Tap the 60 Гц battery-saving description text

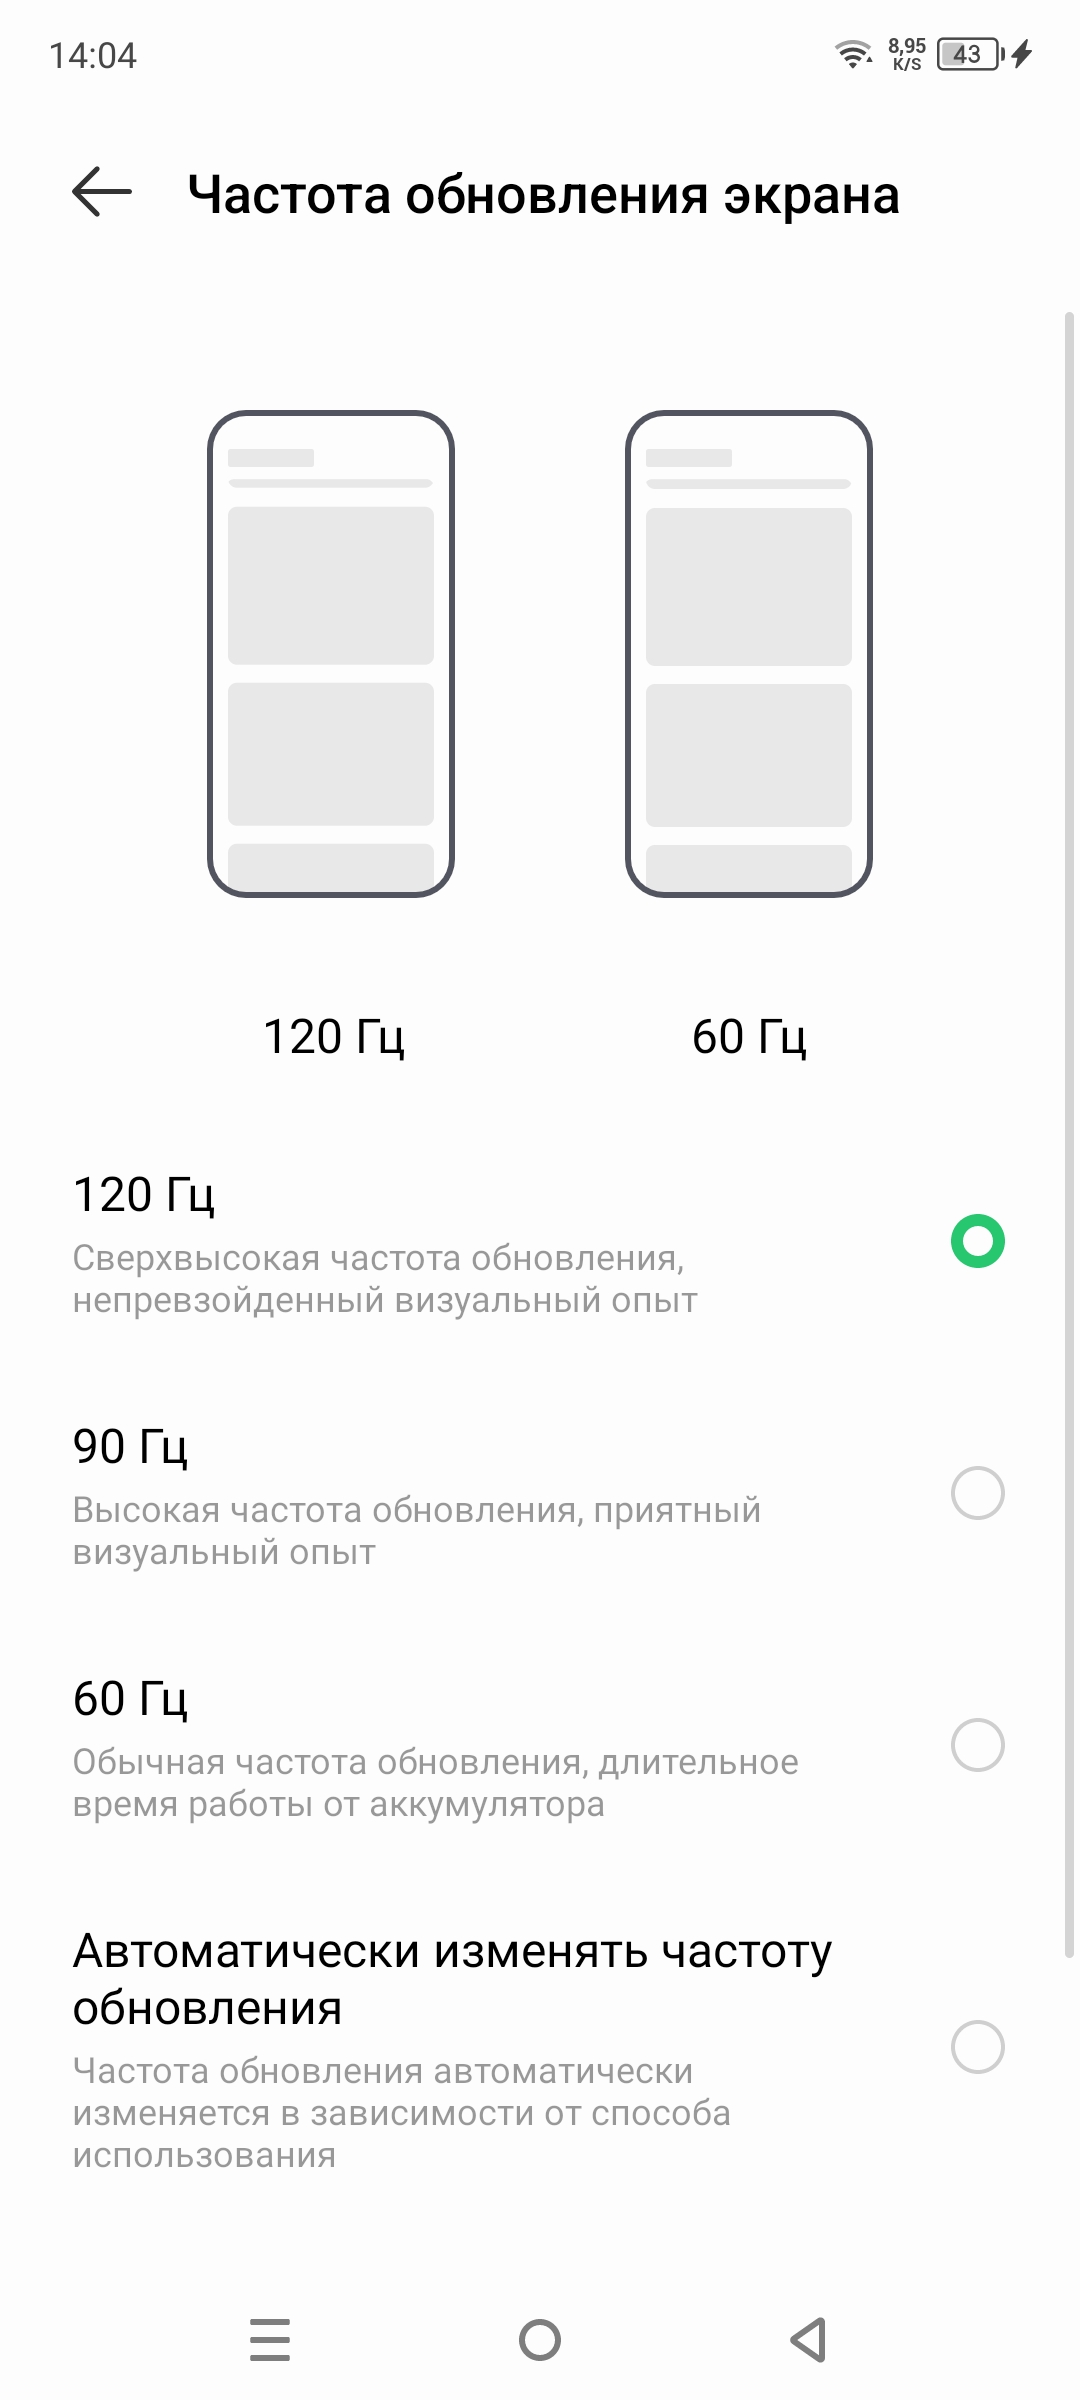[x=435, y=1783]
